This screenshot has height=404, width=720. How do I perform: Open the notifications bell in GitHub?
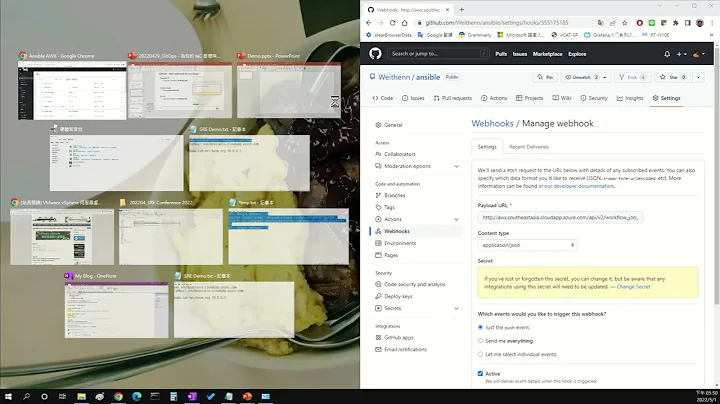click(x=667, y=54)
